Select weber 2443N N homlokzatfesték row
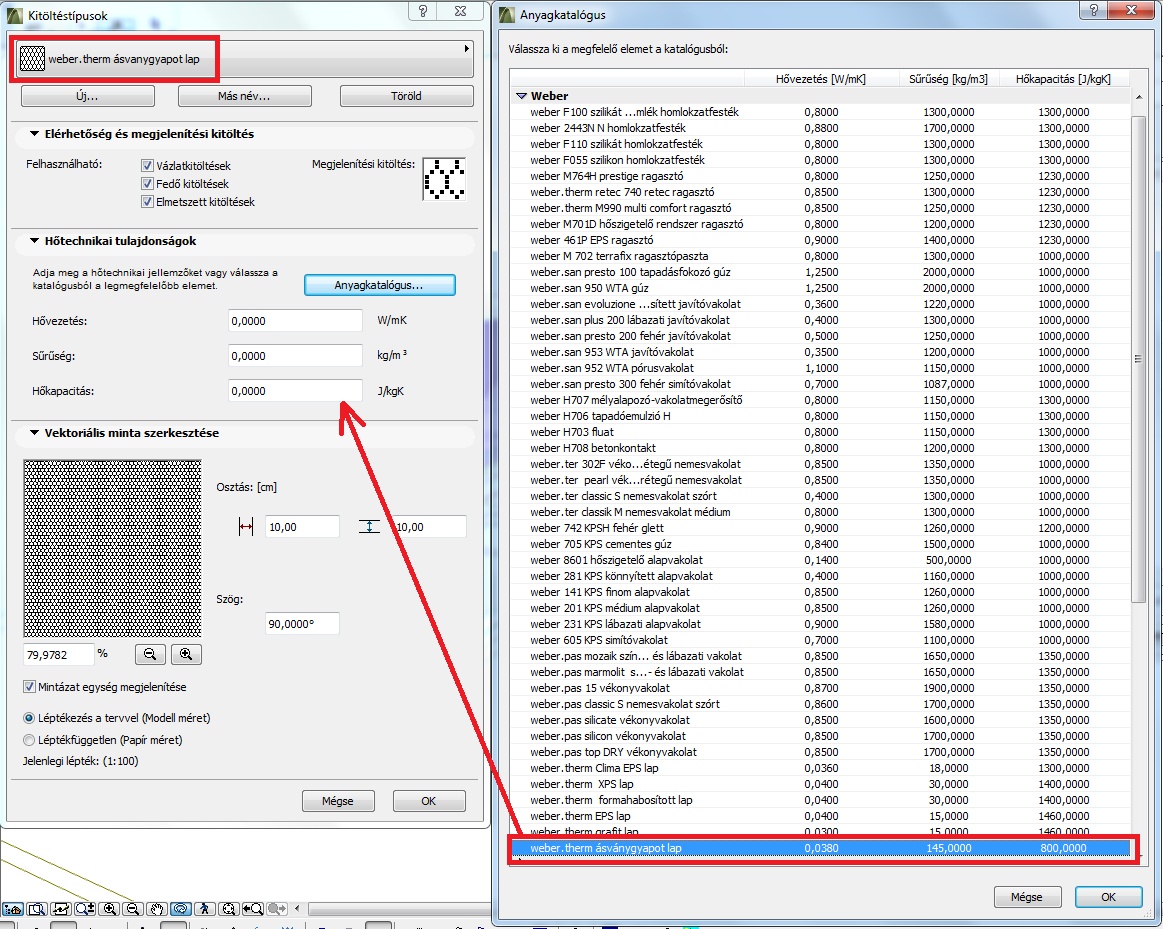 click(x=821, y=128)
